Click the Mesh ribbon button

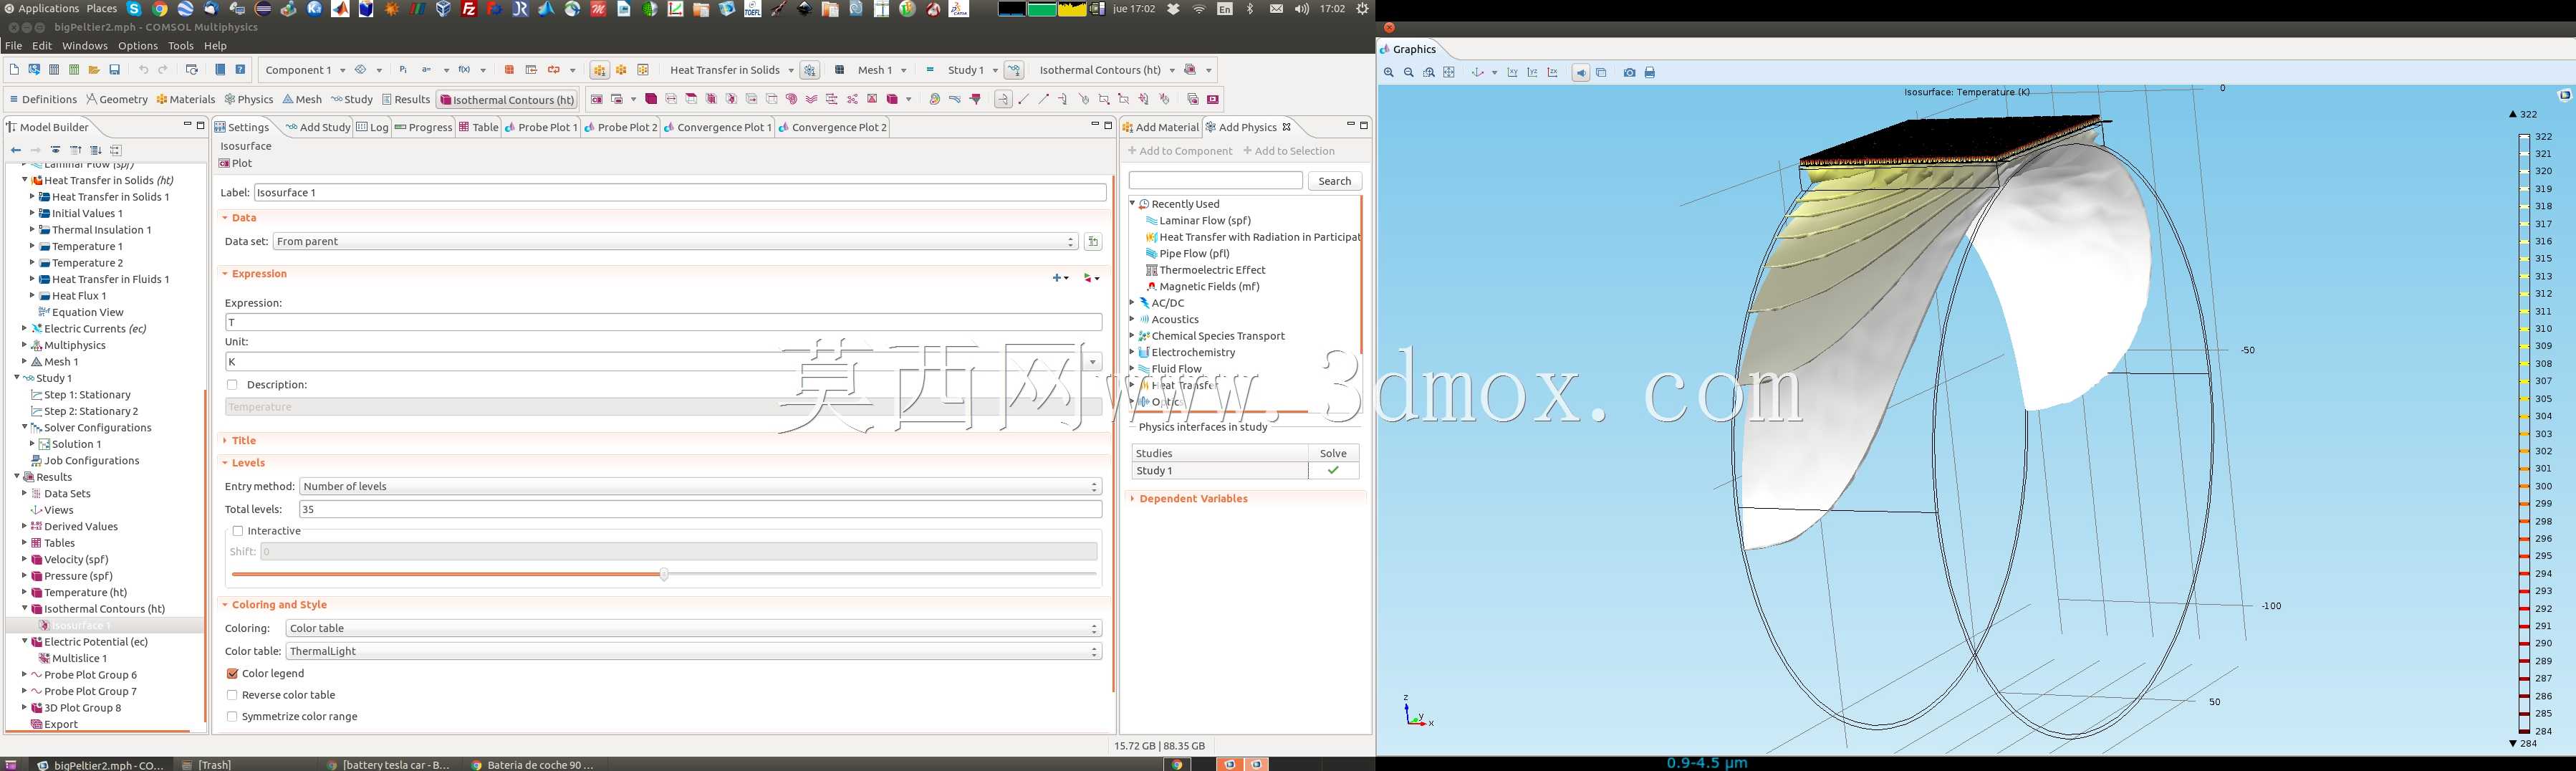tap(302, 100)
